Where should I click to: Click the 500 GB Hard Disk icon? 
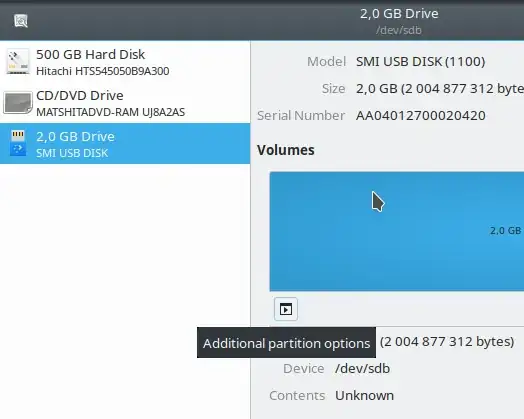[18, 61]
